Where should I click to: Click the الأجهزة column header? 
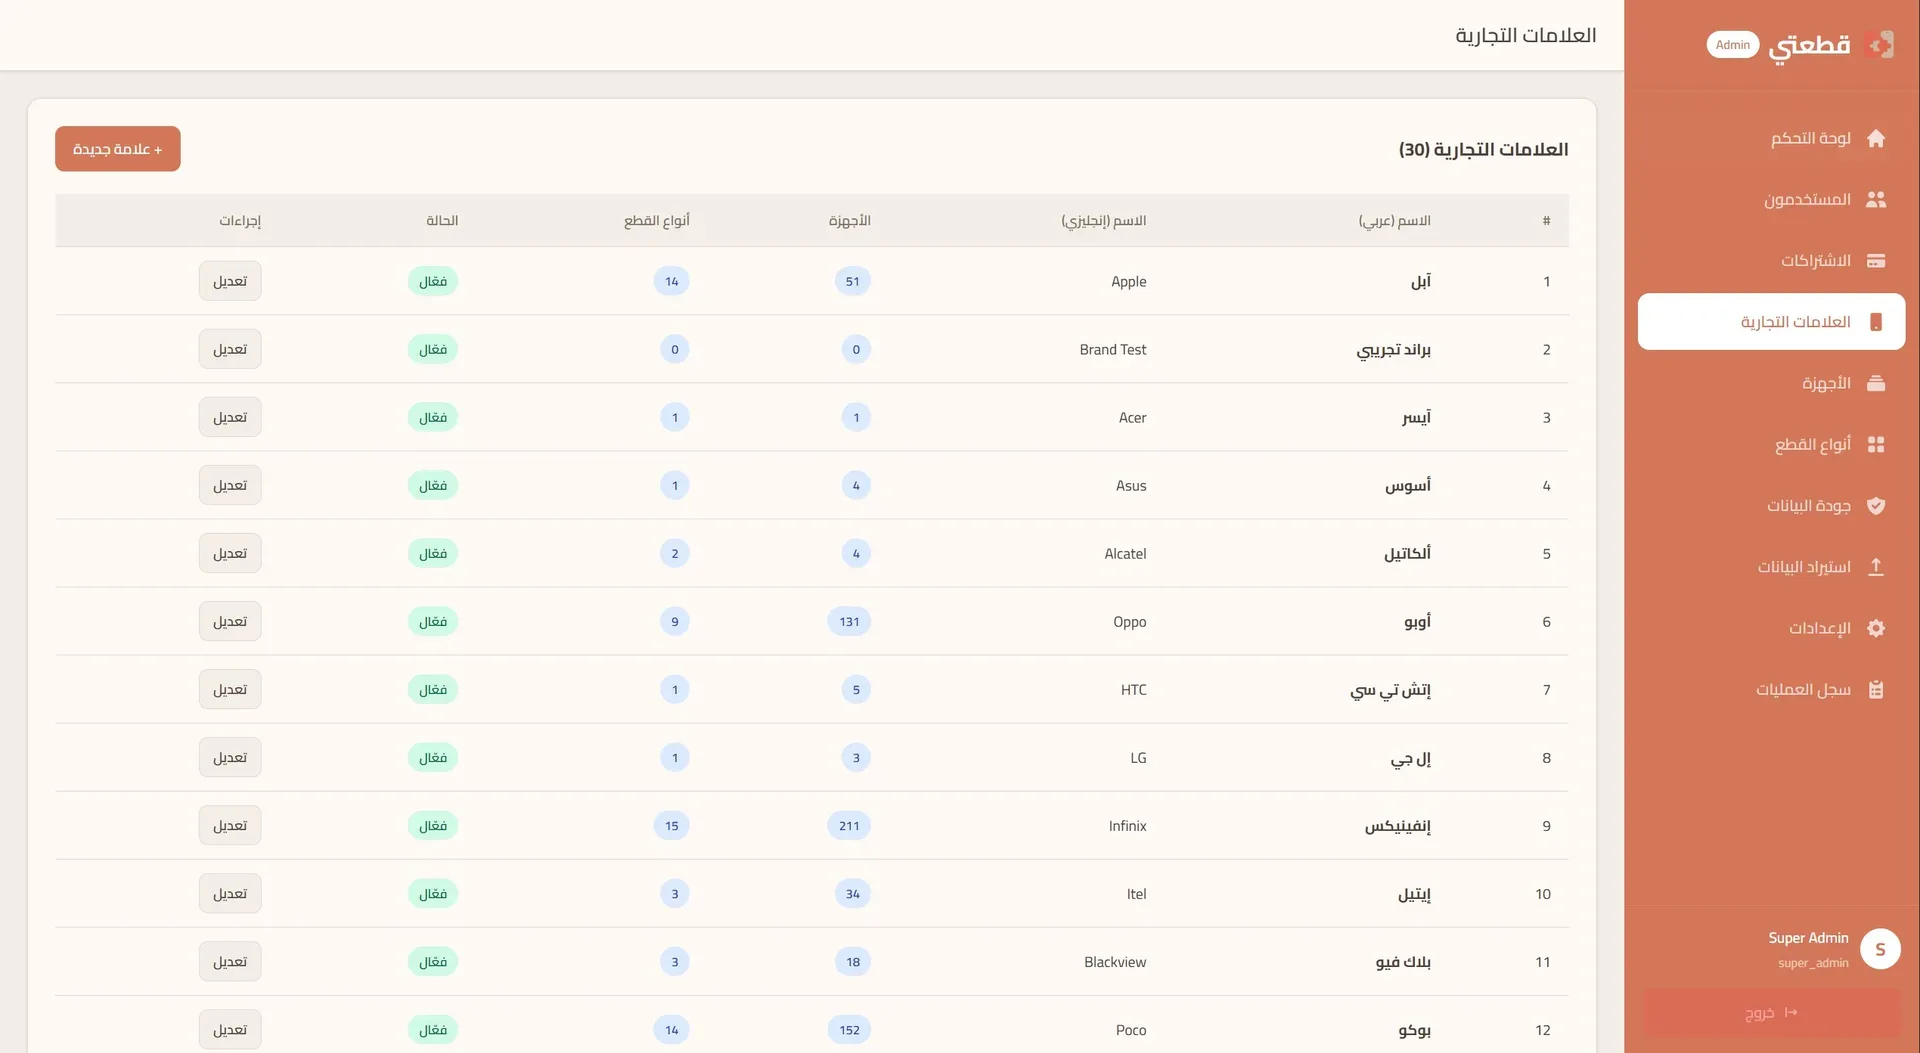[x=849, y=220]
